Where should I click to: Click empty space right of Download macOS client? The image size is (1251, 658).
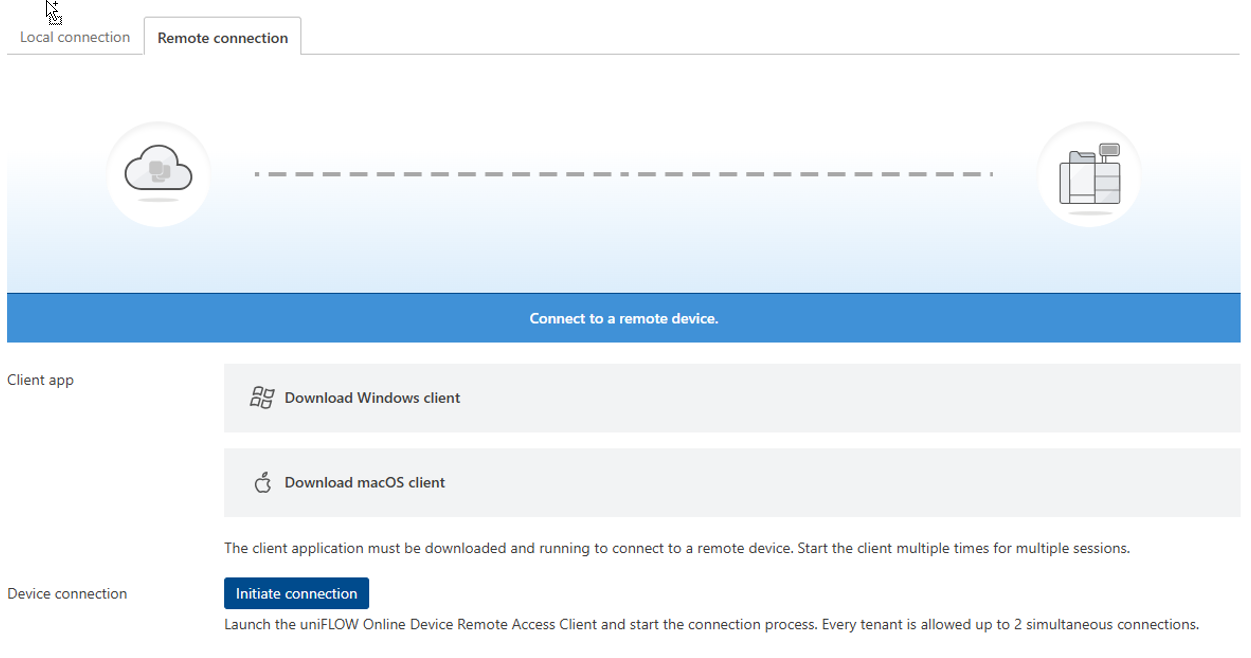tap(850, 483)
